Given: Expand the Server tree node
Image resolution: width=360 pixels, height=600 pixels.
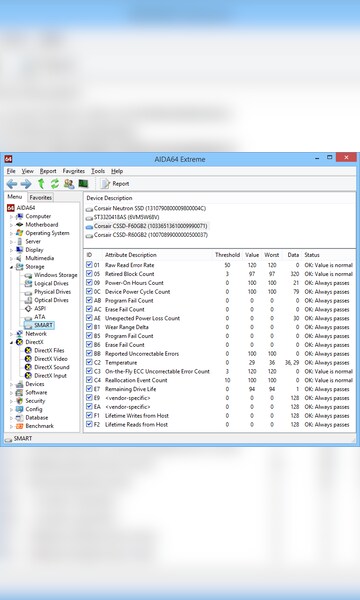Looking at the screenshot, I should tap(11, 242).
